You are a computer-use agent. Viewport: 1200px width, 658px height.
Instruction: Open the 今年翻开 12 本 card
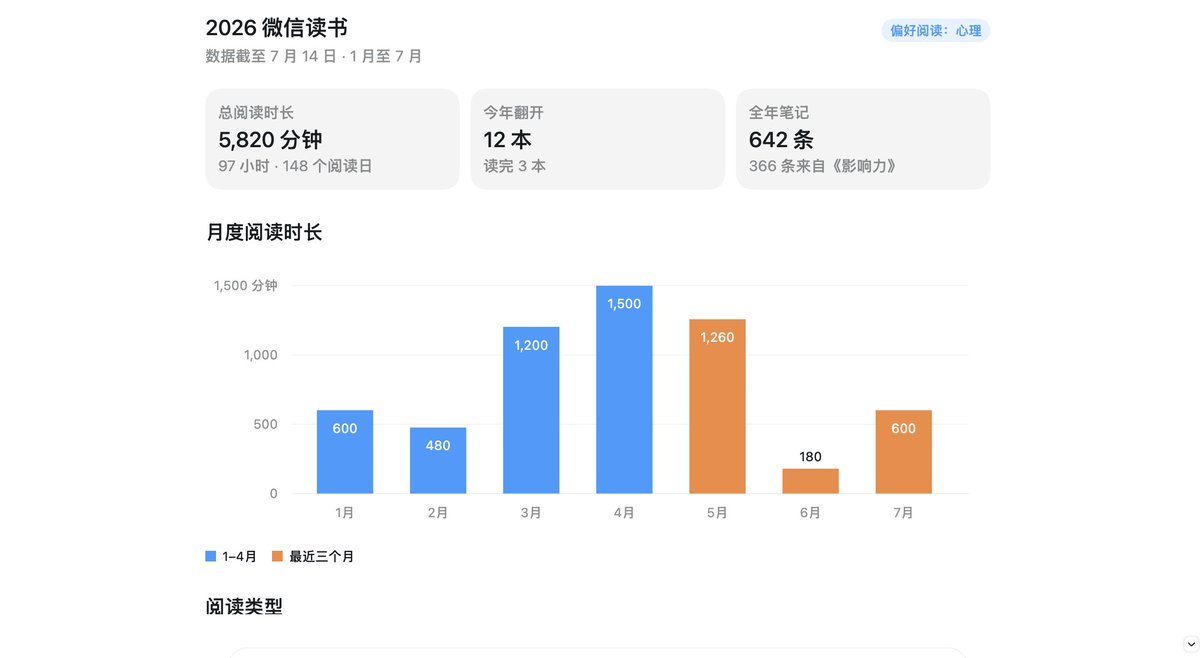(598, 139)
